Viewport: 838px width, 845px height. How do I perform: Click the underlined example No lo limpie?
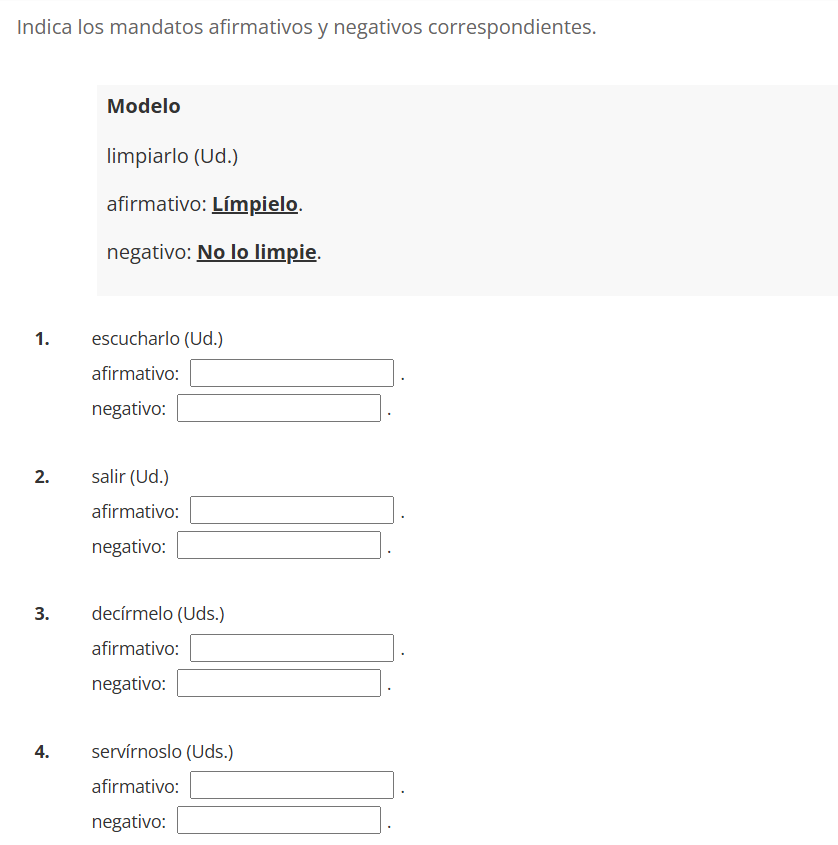pyautogui.click(x=256, y=251)
